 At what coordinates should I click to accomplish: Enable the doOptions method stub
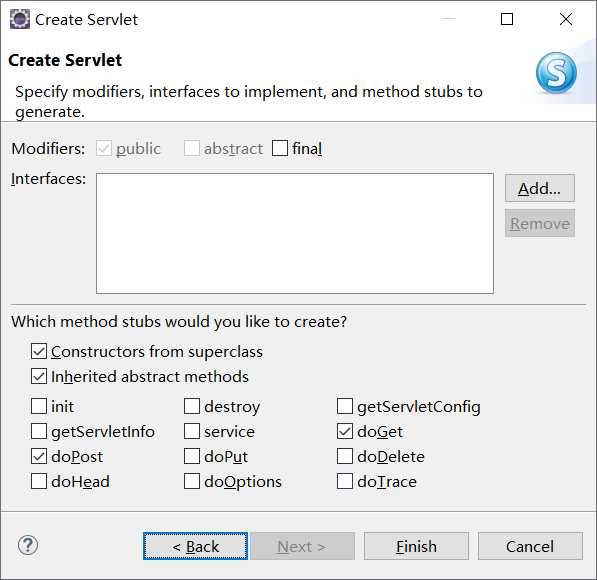(192, 481)
